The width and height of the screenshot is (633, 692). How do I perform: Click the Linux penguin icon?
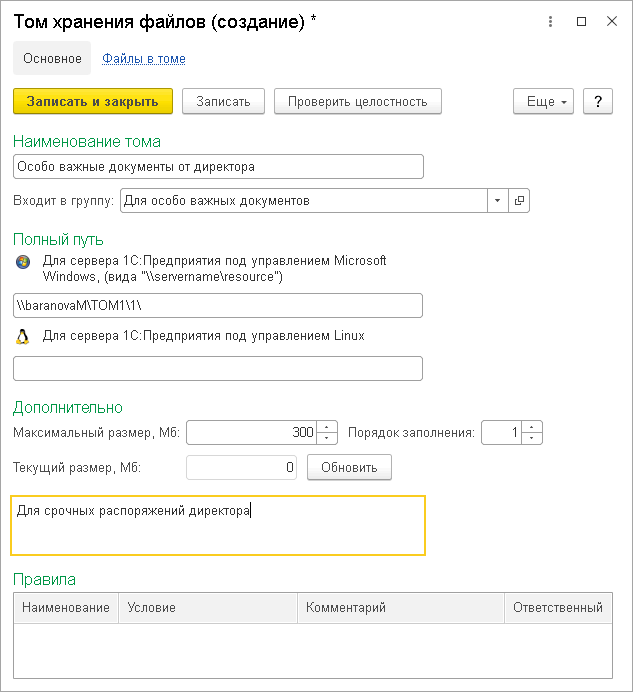coord(23,337)
